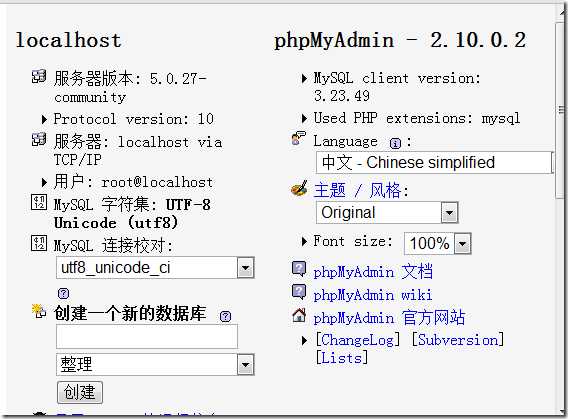Click the server icon beside 服务器: localhost via TCP/IP

[x=39, y=139]
